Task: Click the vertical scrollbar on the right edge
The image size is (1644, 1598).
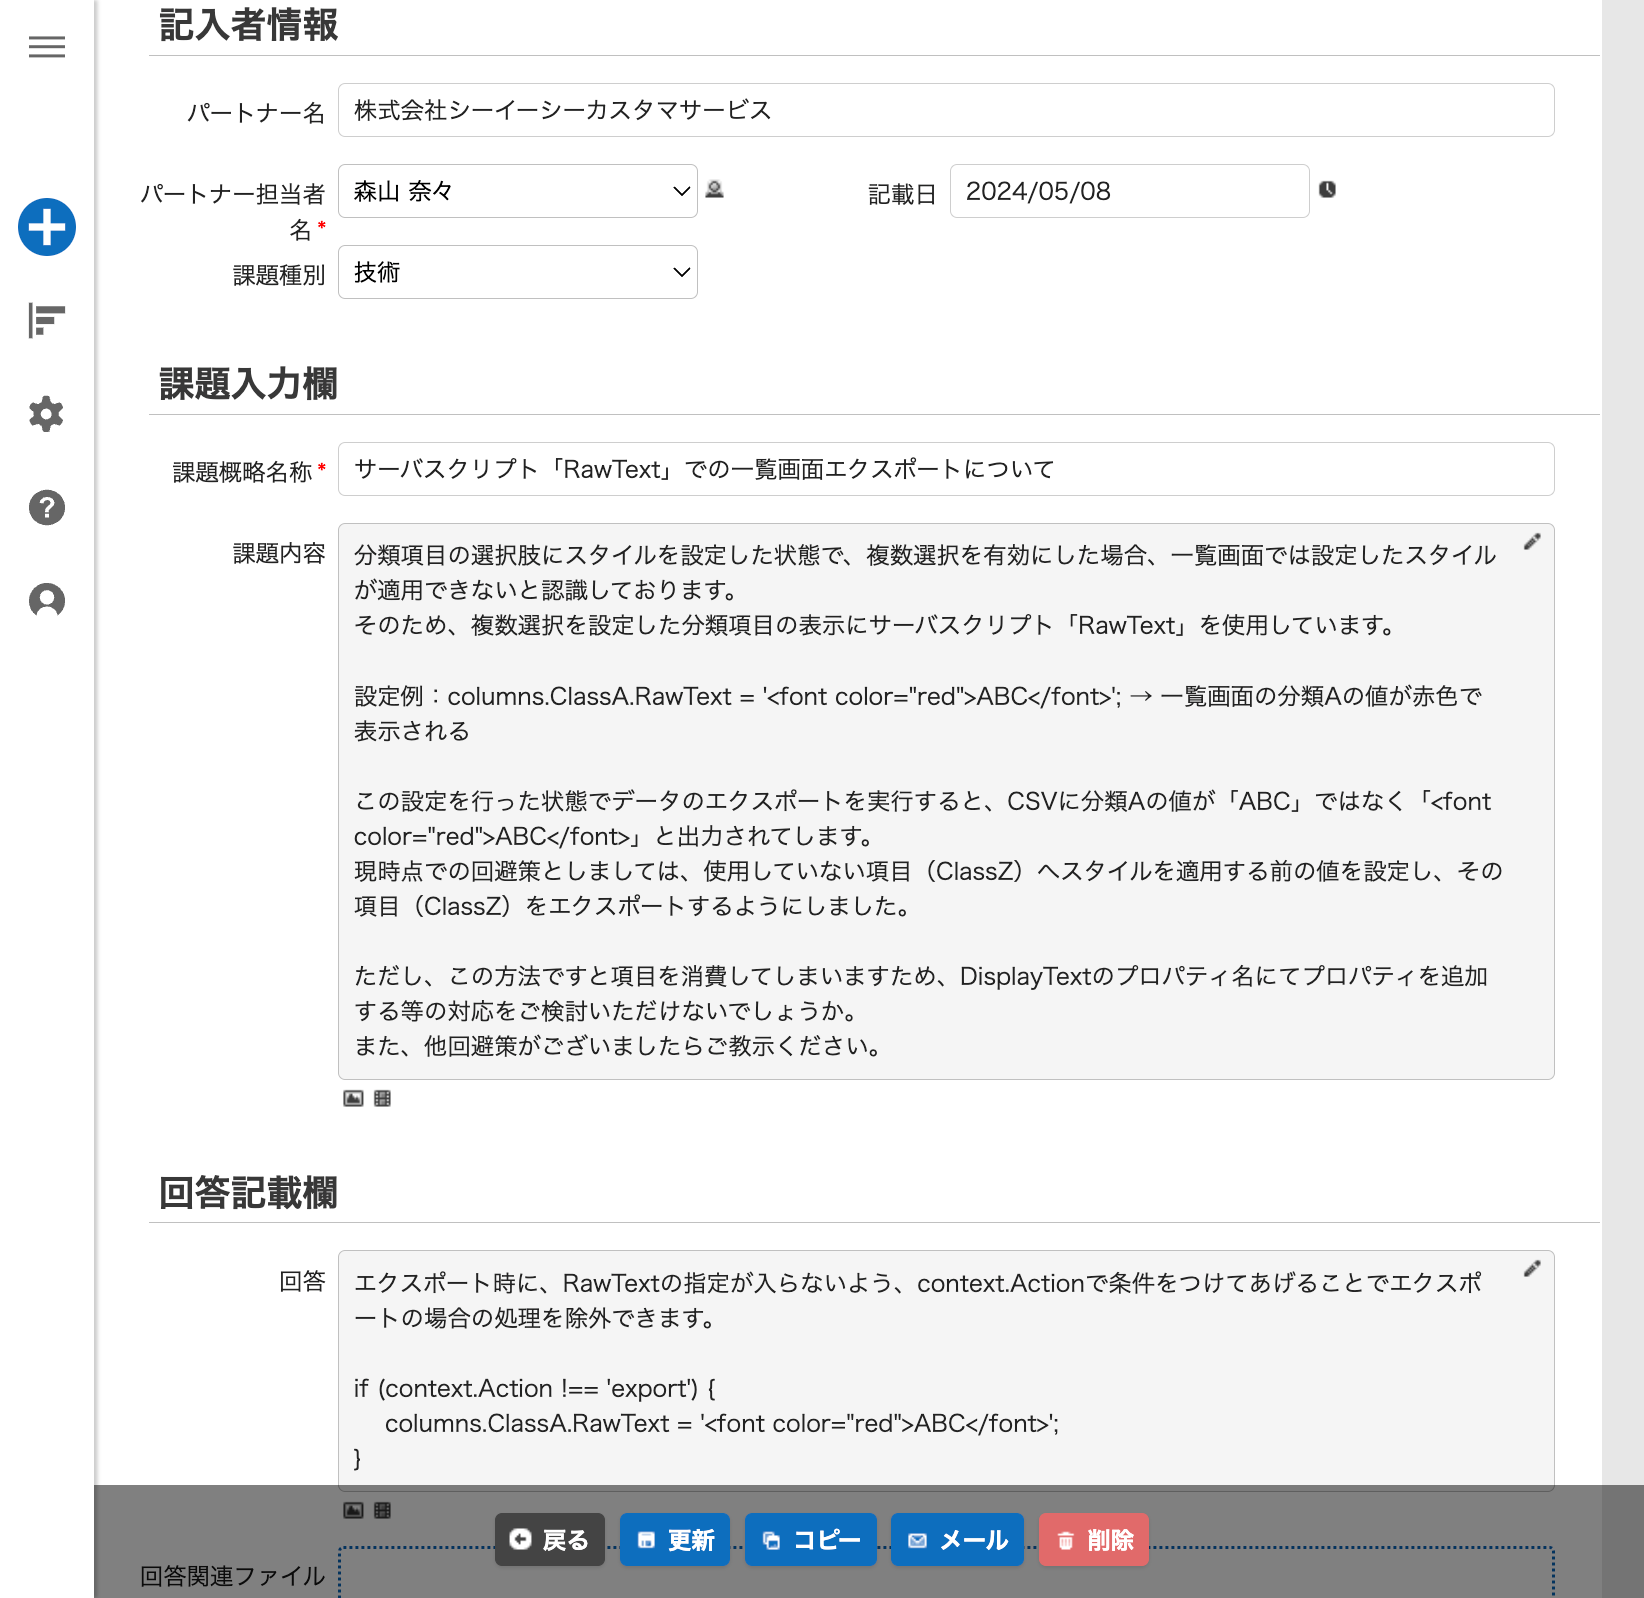Action: [1622, 799]
